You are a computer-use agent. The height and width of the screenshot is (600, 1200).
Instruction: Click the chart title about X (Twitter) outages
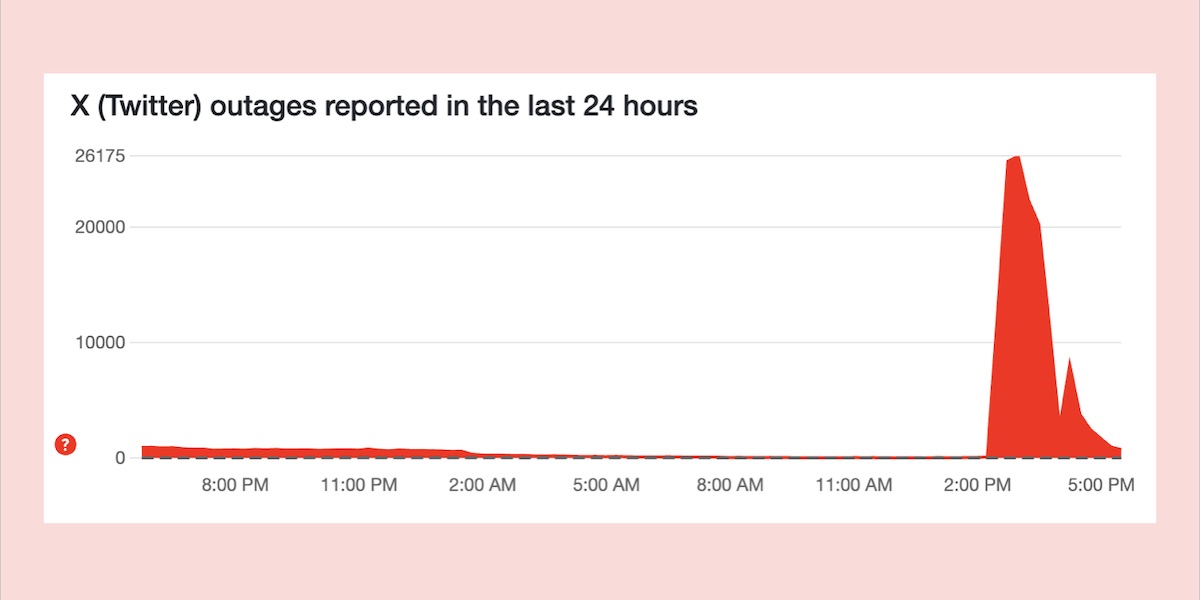point(384,106)
